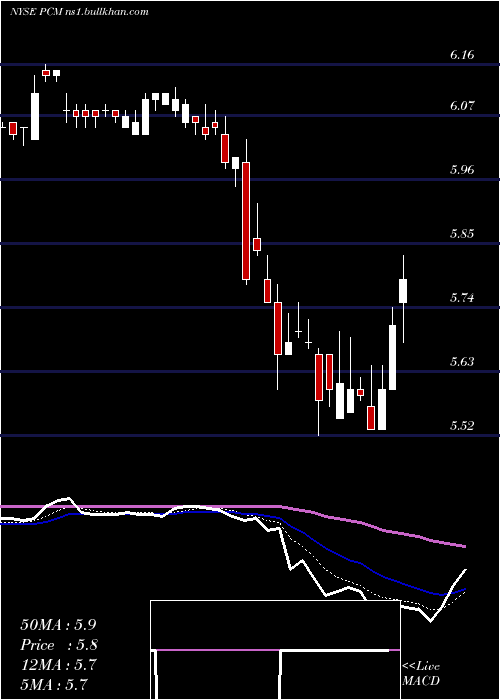The image size is (500, 700).
Task: Click the <<Live MACD label
Action: [x=421, y=674]
